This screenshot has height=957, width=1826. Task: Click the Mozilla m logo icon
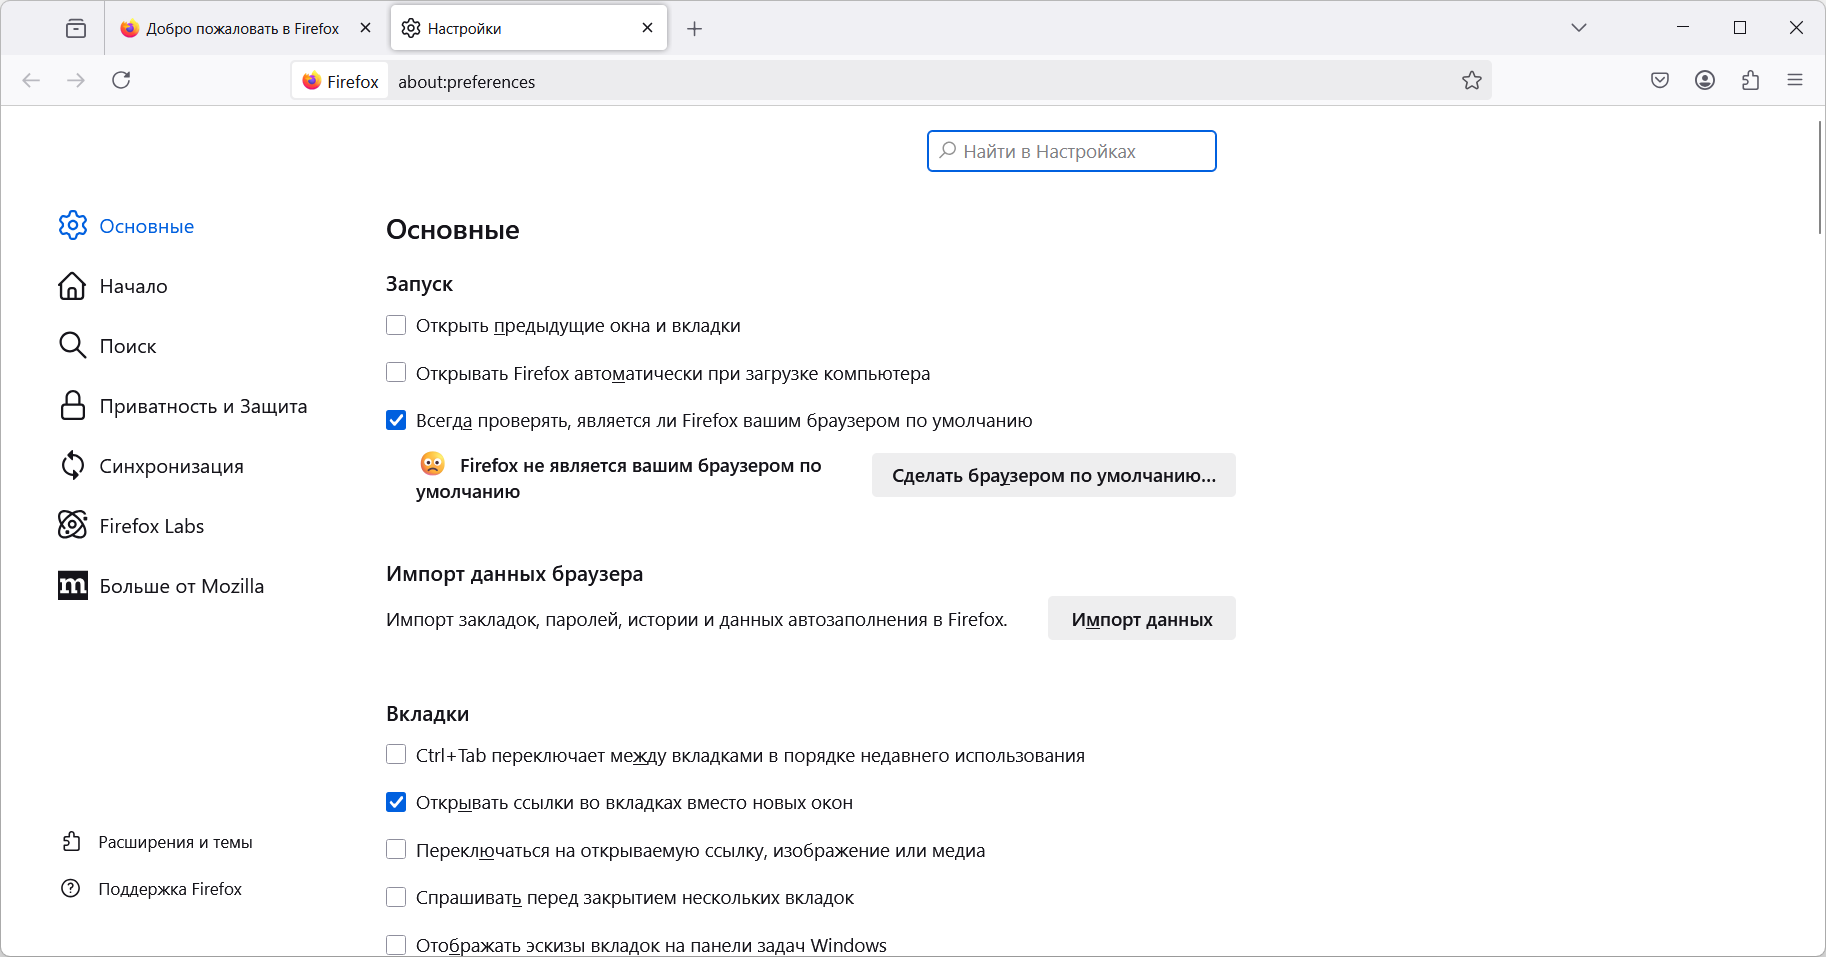73,586
